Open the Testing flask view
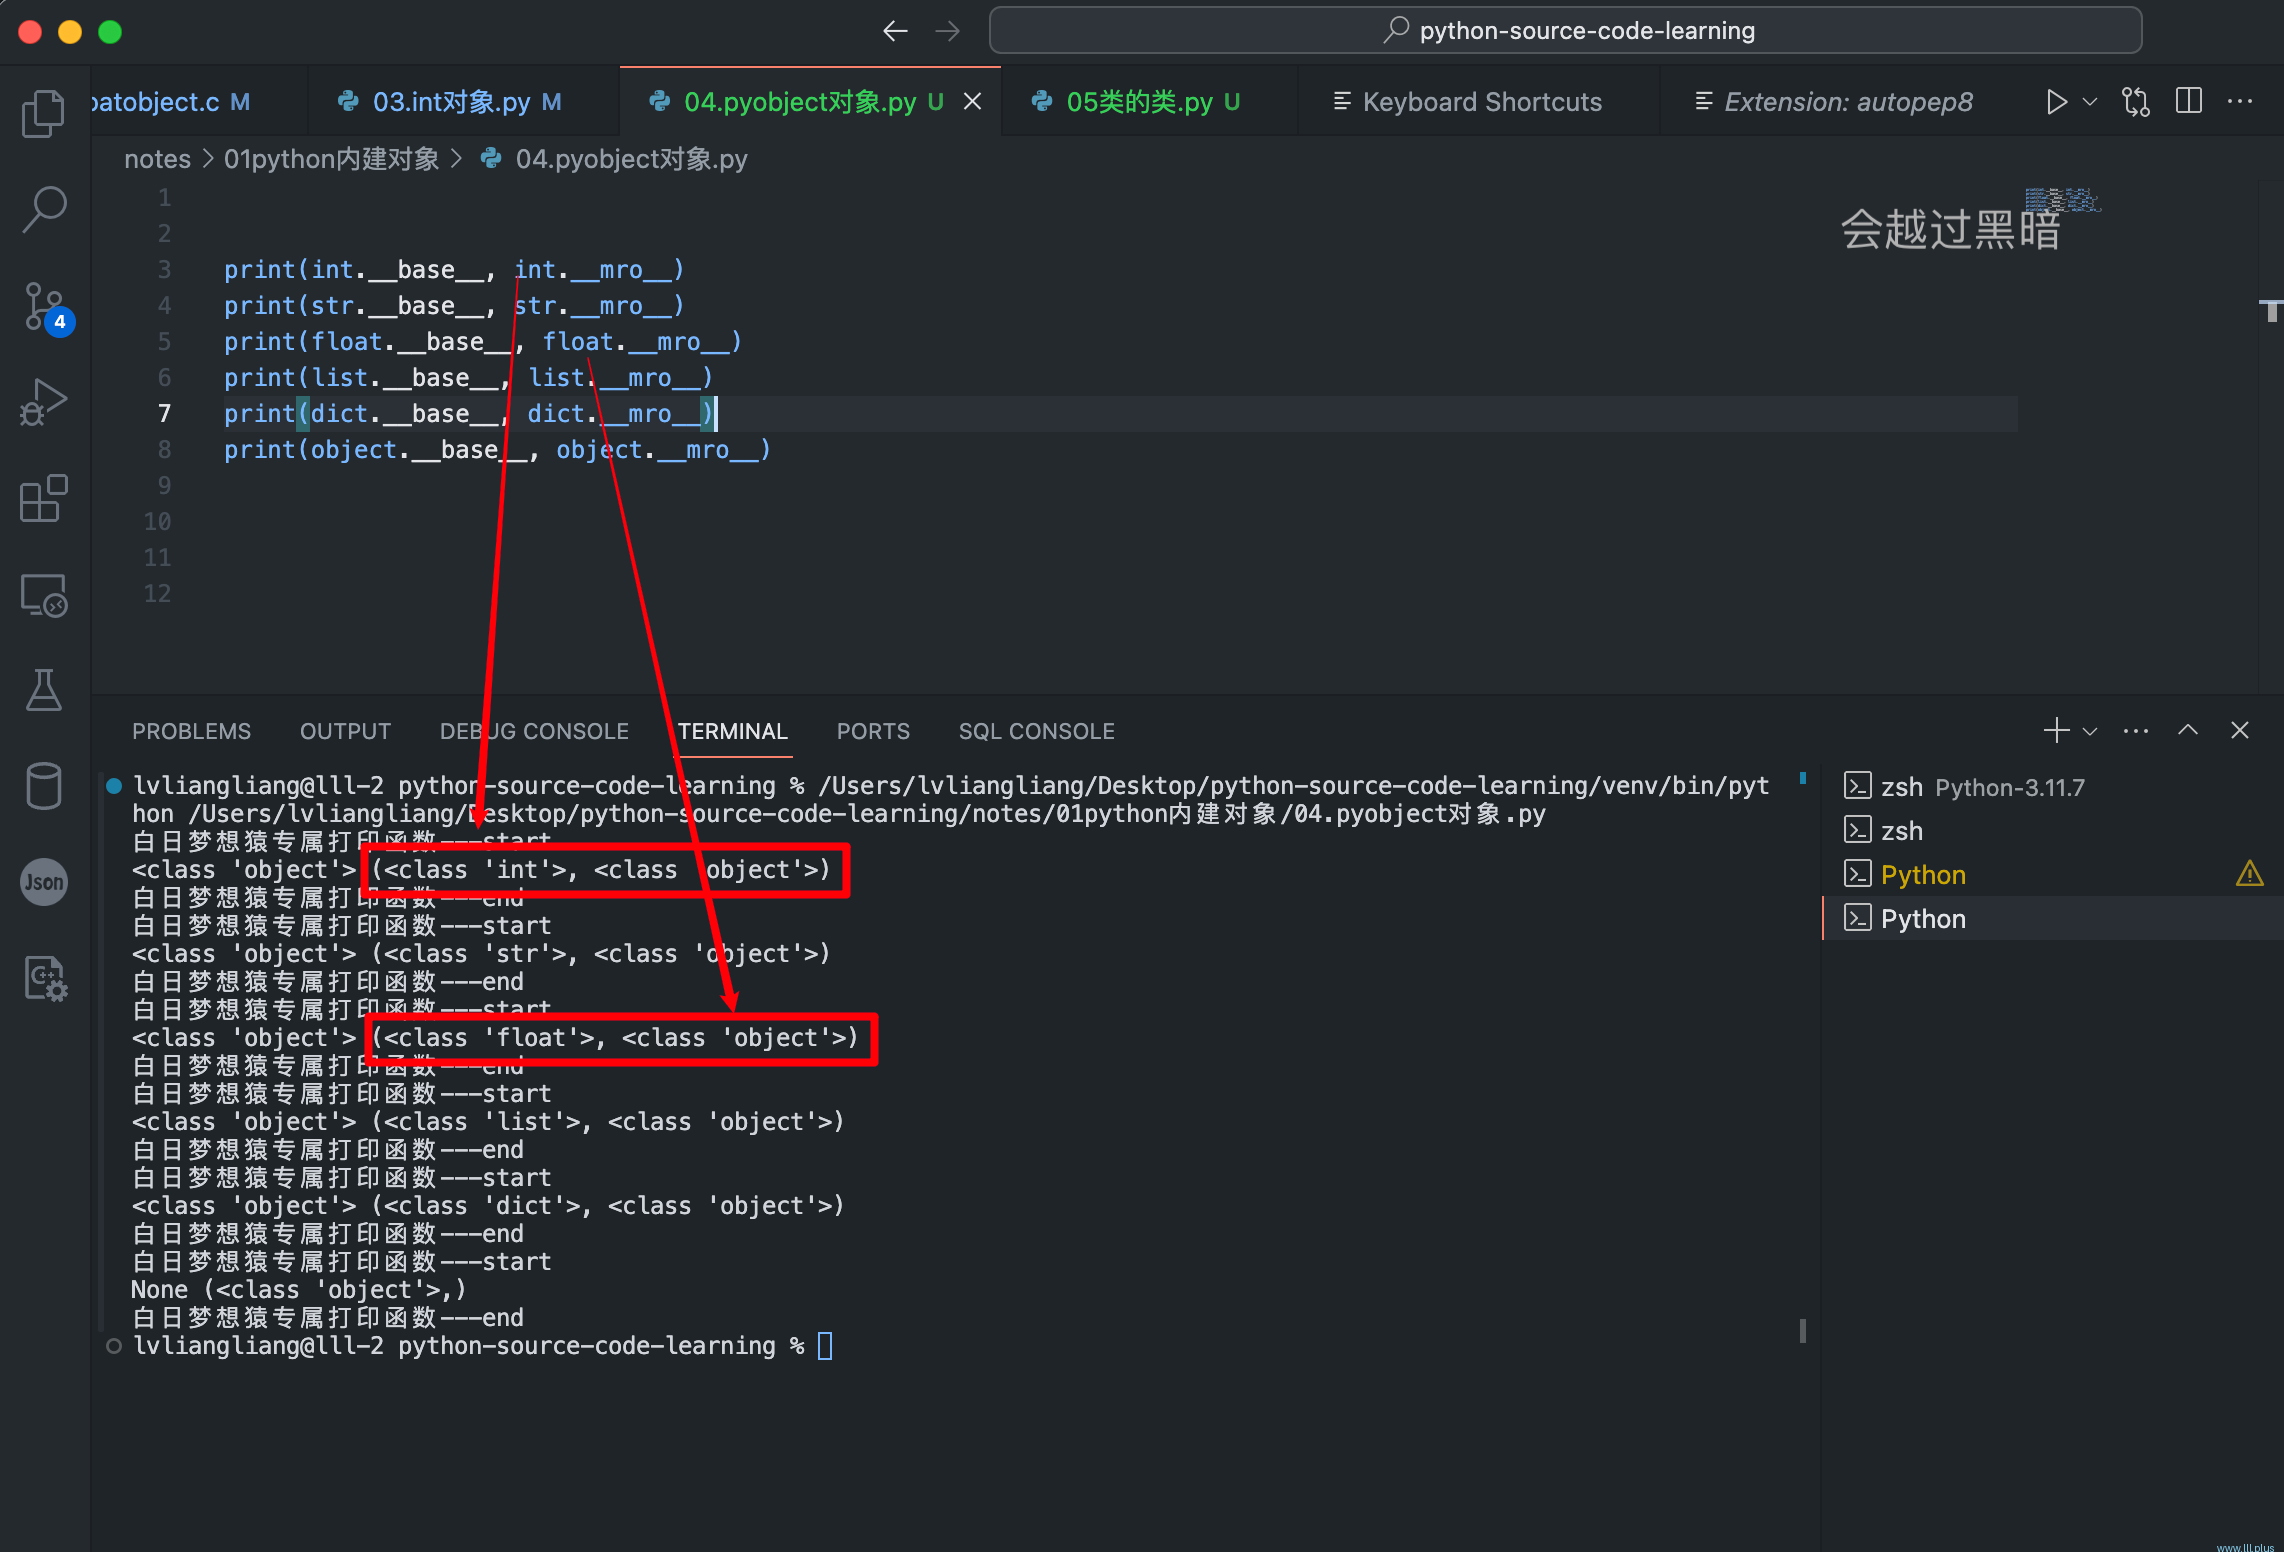This screenshot has height=1552, width=2284. click(44, 690)
